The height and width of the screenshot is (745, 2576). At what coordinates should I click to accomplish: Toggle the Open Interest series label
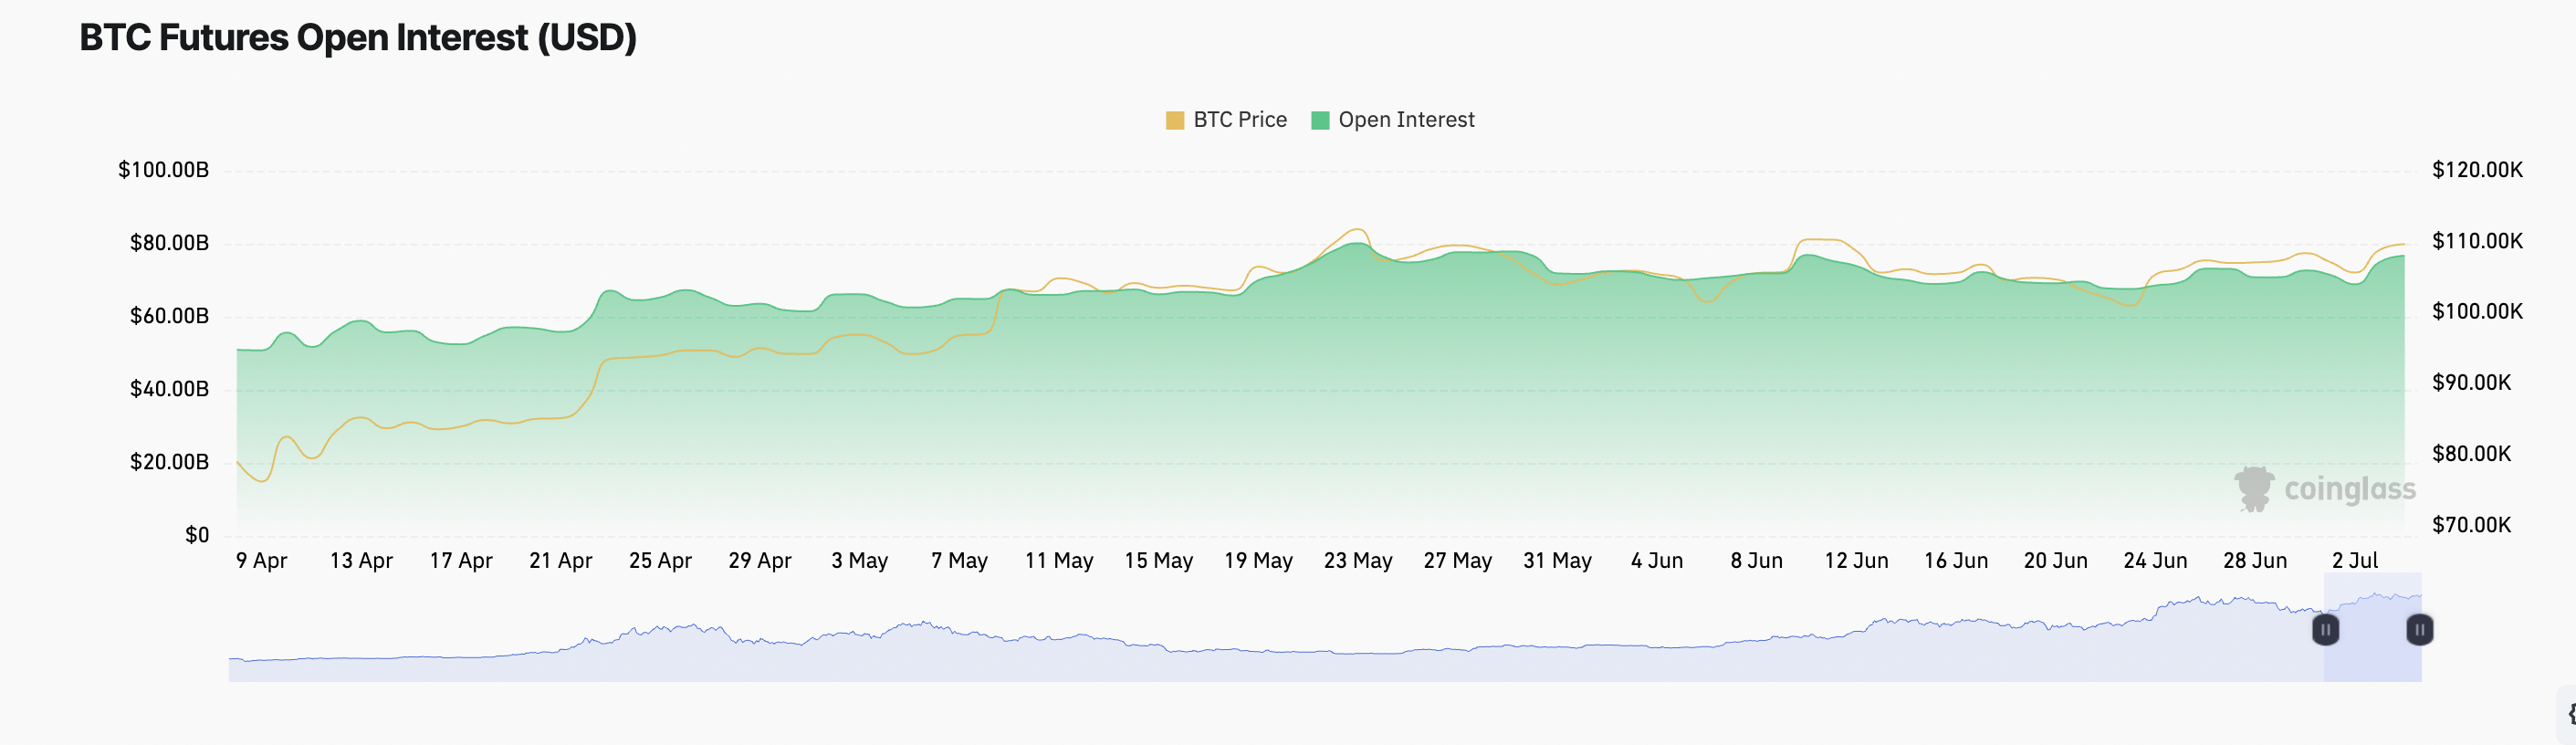[x=1406, y=120]
